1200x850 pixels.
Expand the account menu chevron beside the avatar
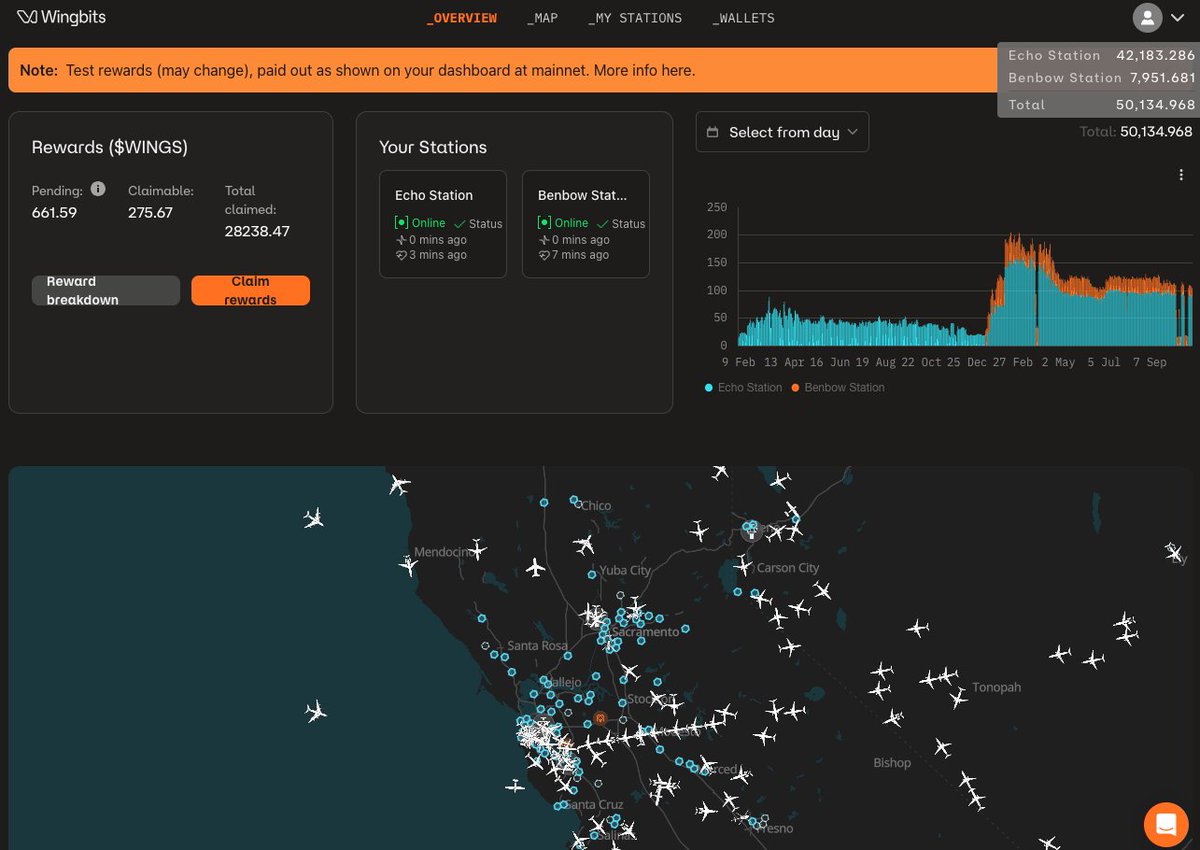point(1178,18)
